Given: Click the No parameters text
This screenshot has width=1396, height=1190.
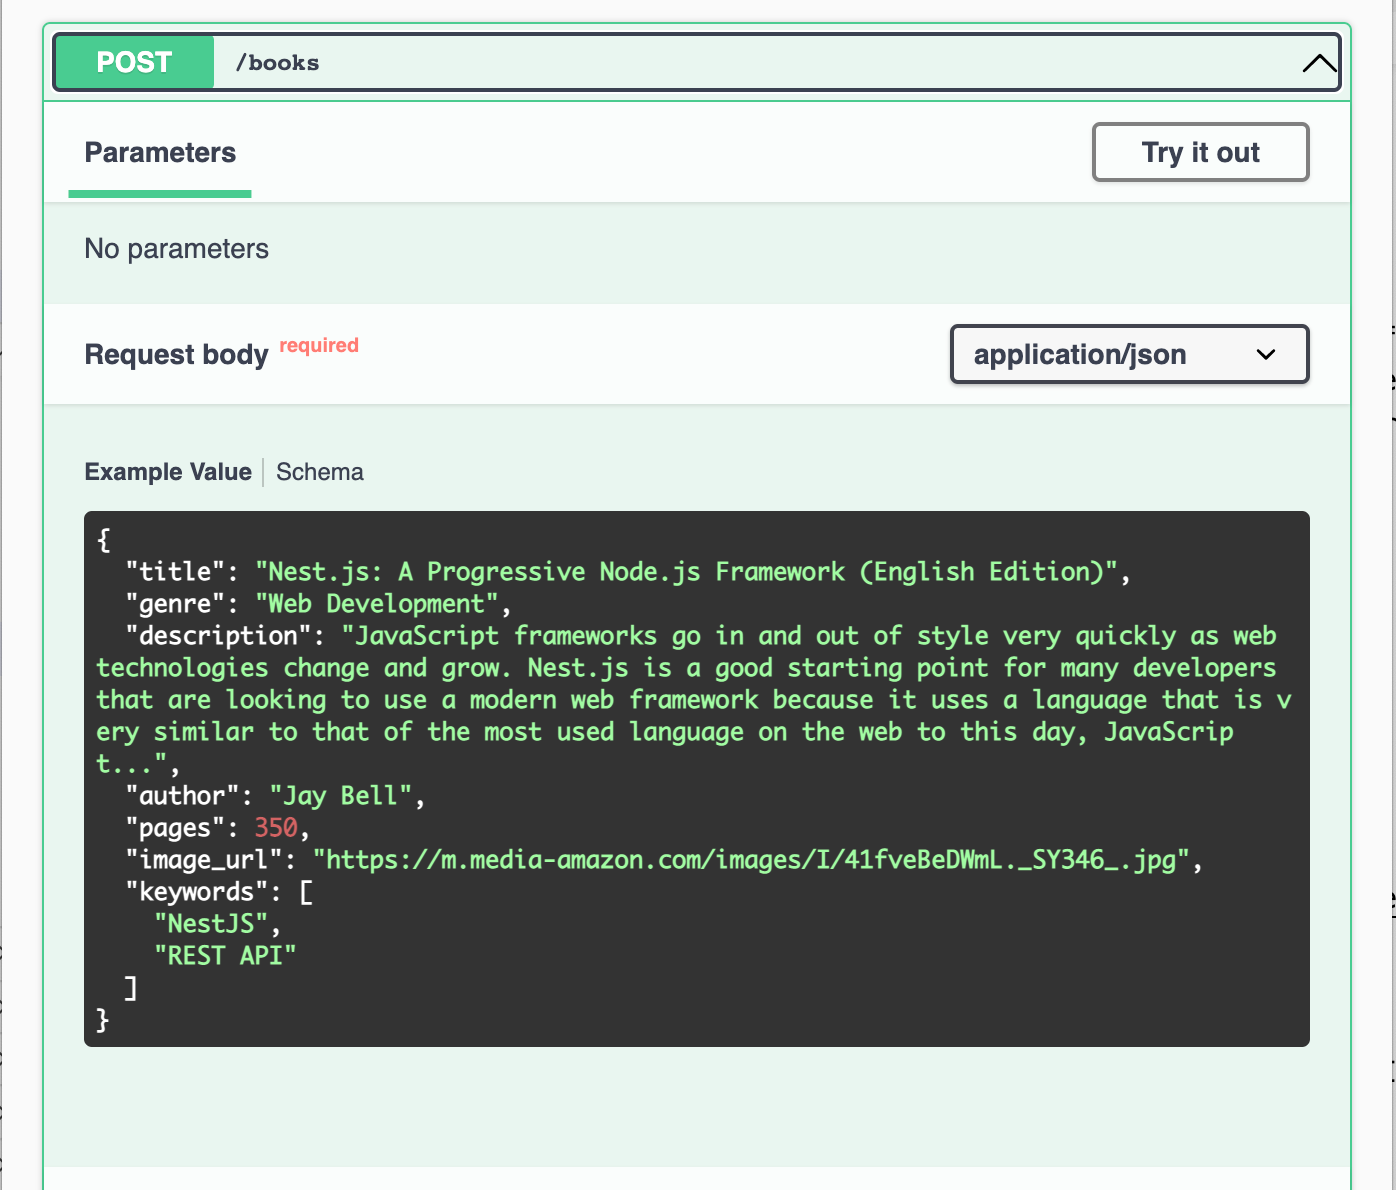Looking at the screenshot, I should (x=177, y=249).
